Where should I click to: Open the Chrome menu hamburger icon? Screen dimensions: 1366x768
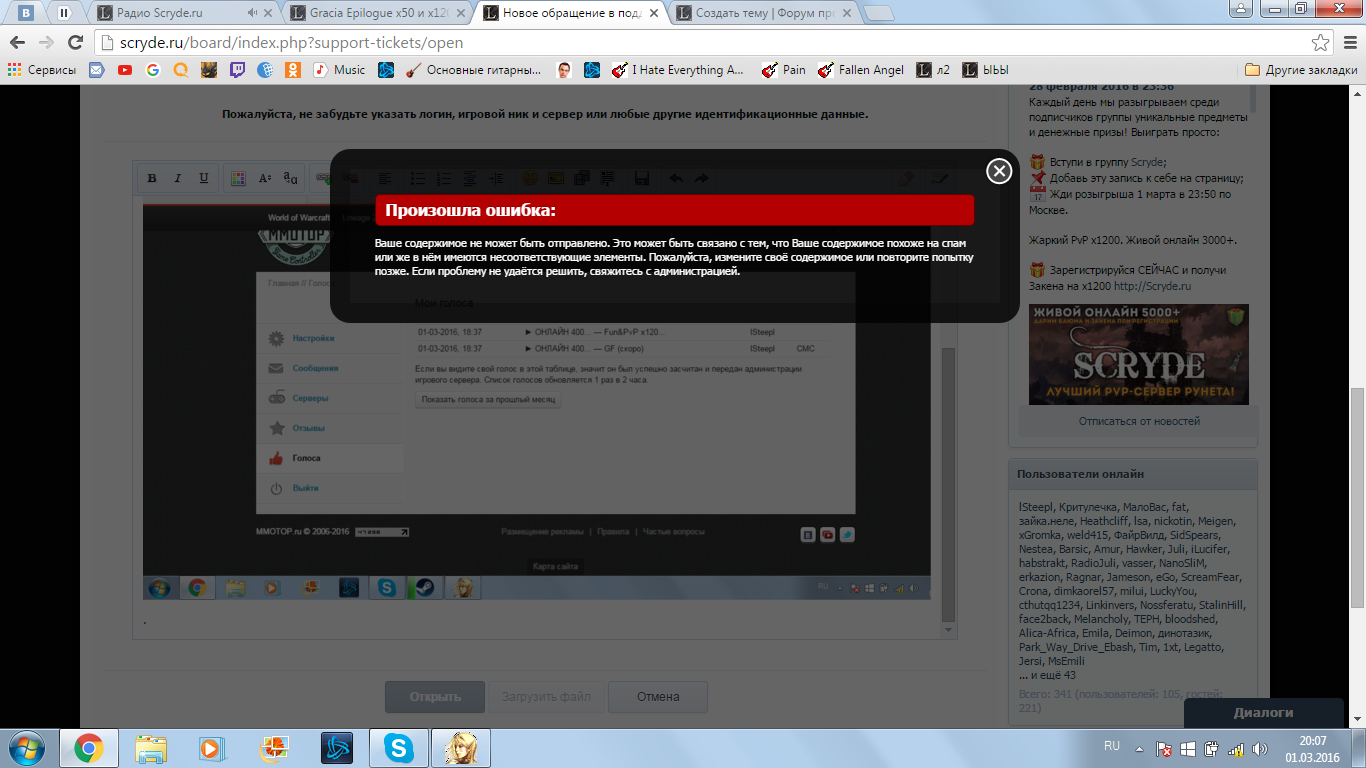[x=1347, y=43]
